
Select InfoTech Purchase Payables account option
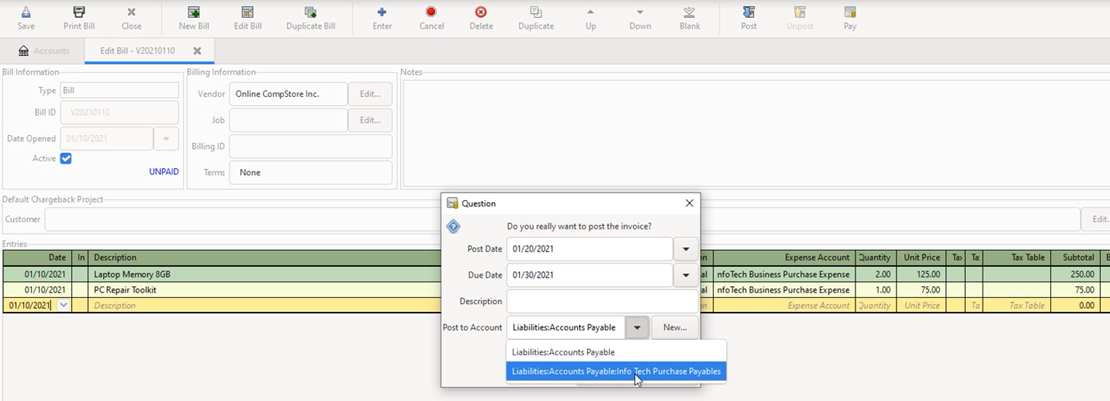tap(616, 371)
